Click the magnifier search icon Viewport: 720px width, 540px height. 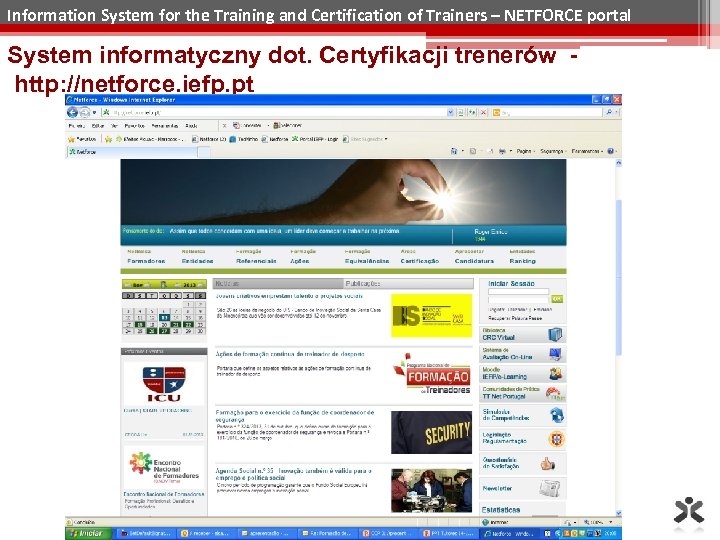click(609, 112)
